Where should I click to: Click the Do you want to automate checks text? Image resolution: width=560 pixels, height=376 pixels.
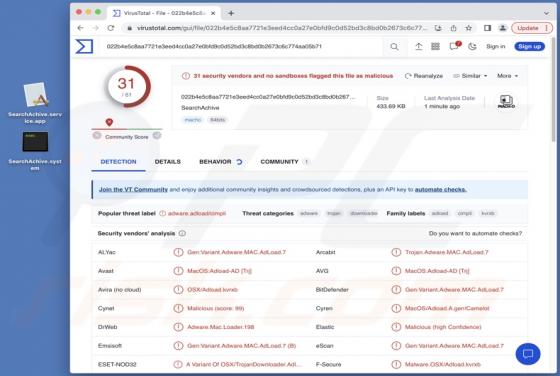(475, 233)
